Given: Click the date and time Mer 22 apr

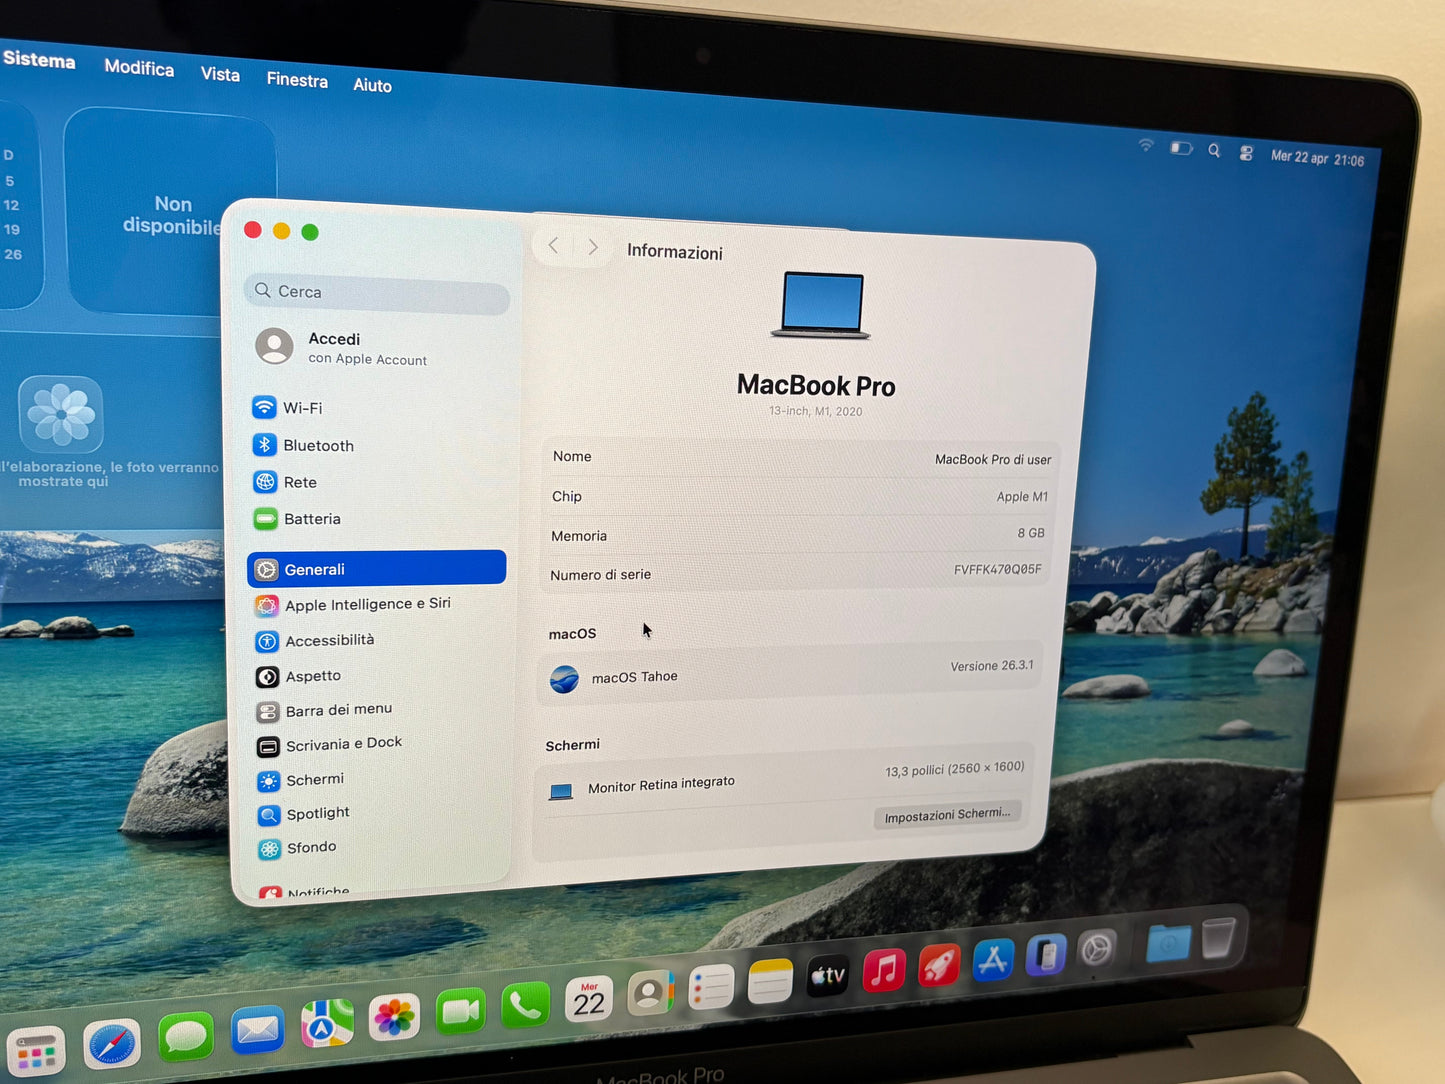Looking at the screenshot, I should click(x=1317, y=158).
